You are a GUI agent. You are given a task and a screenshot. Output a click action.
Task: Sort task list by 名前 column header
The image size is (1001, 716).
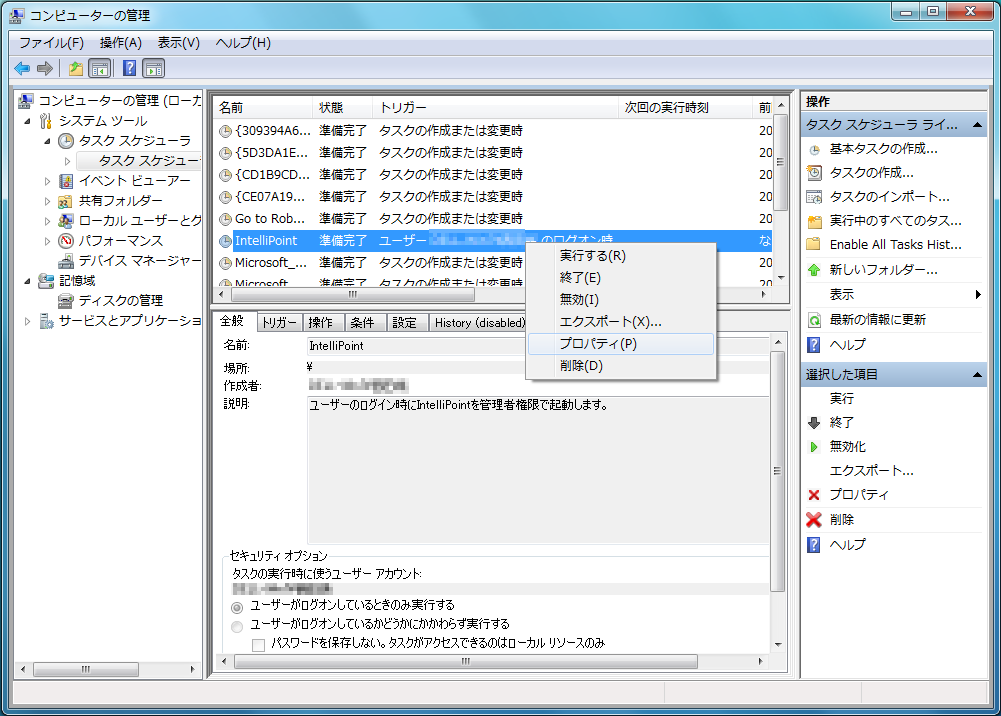click(x=264, y=108)
